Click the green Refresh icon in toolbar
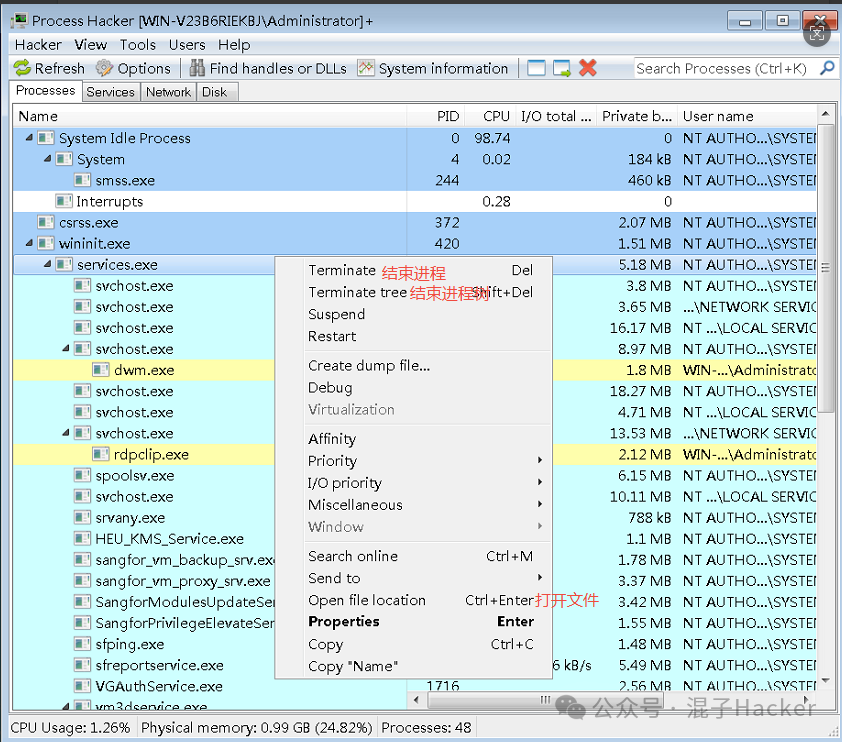 click(22, 68)
